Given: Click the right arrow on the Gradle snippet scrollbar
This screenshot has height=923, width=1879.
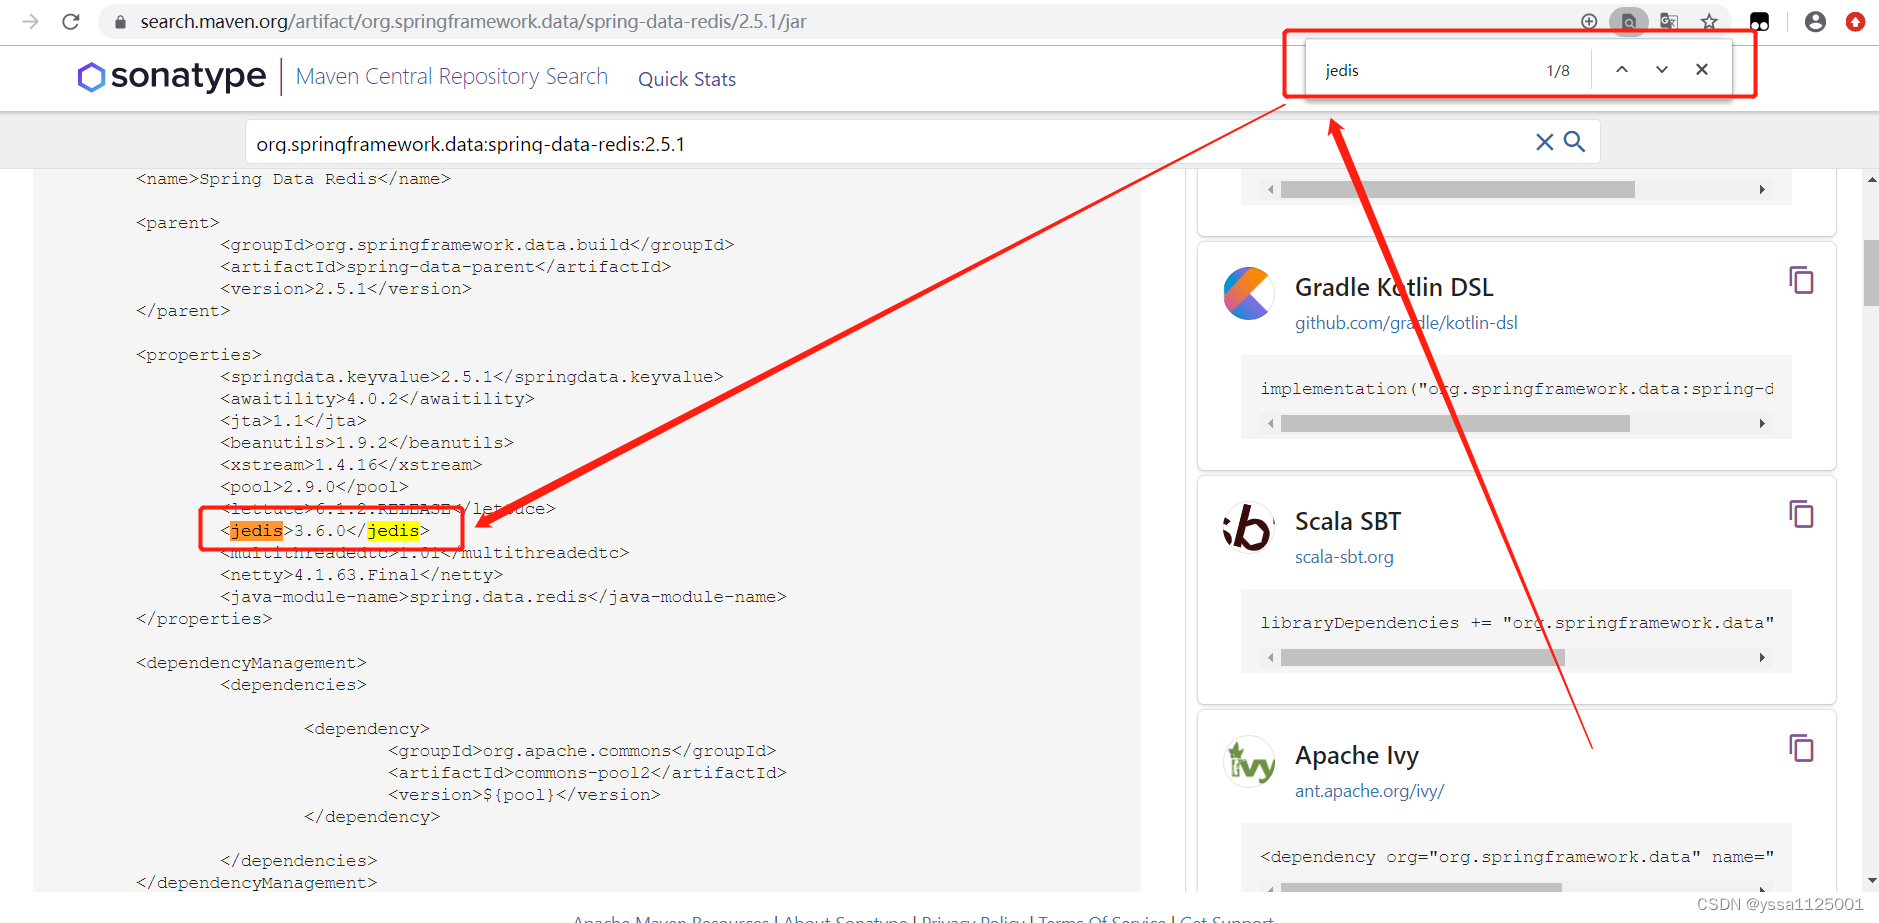Looking at the screenshot, I should [1762, 423].
